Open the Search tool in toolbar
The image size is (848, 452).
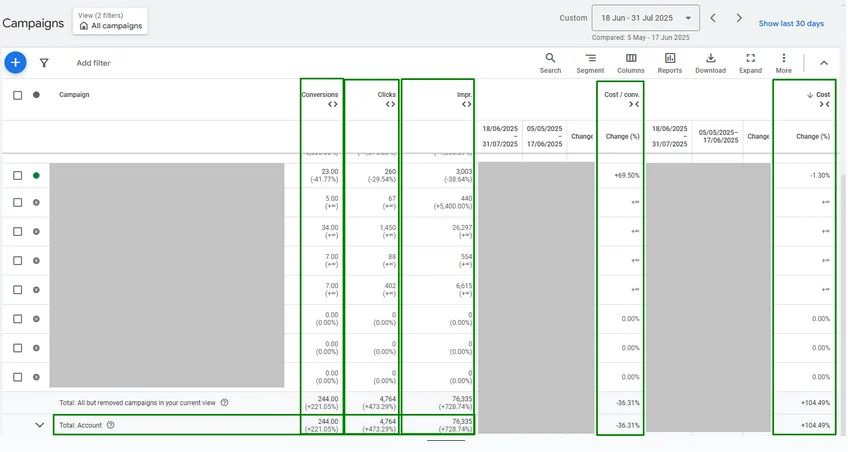550,63
